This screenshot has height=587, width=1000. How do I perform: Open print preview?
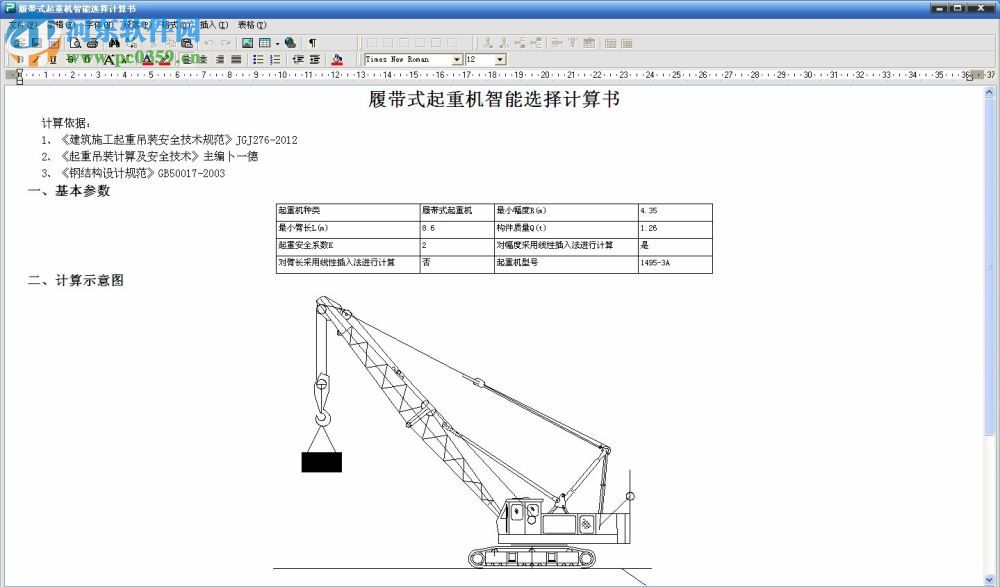click(75, 42)
